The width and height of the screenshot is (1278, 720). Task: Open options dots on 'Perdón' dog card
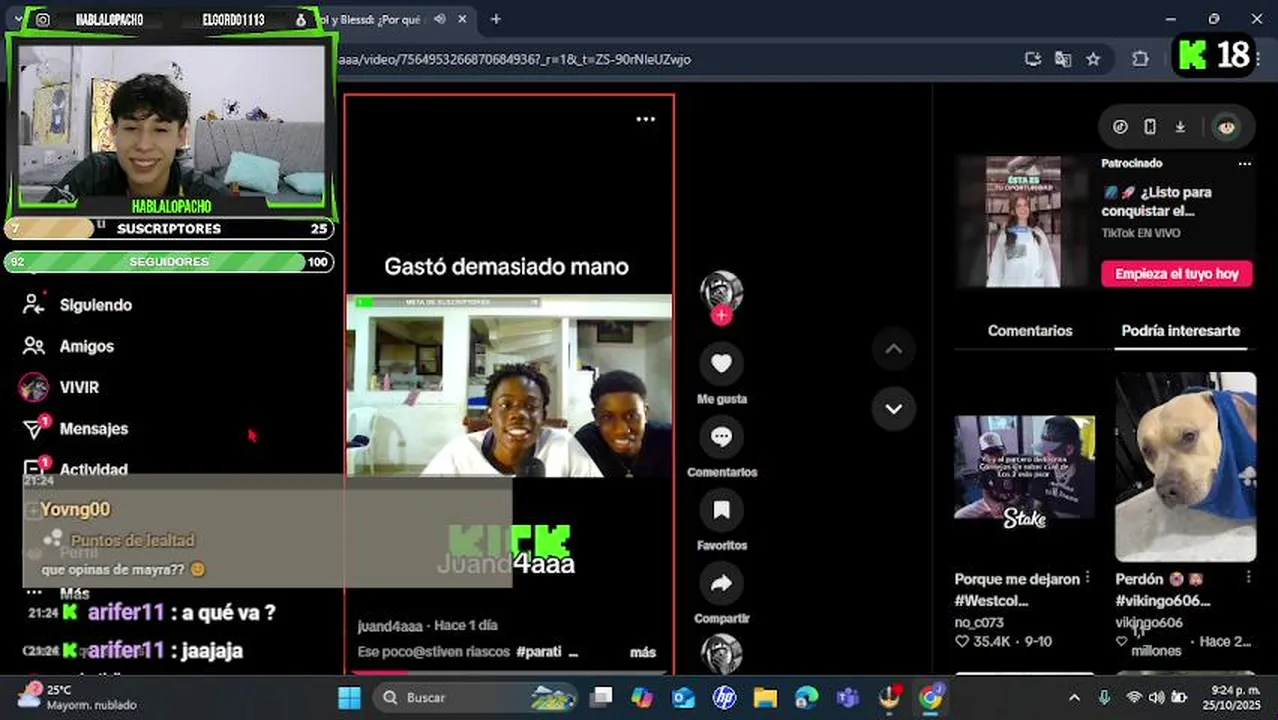(x=1248, y=578)
